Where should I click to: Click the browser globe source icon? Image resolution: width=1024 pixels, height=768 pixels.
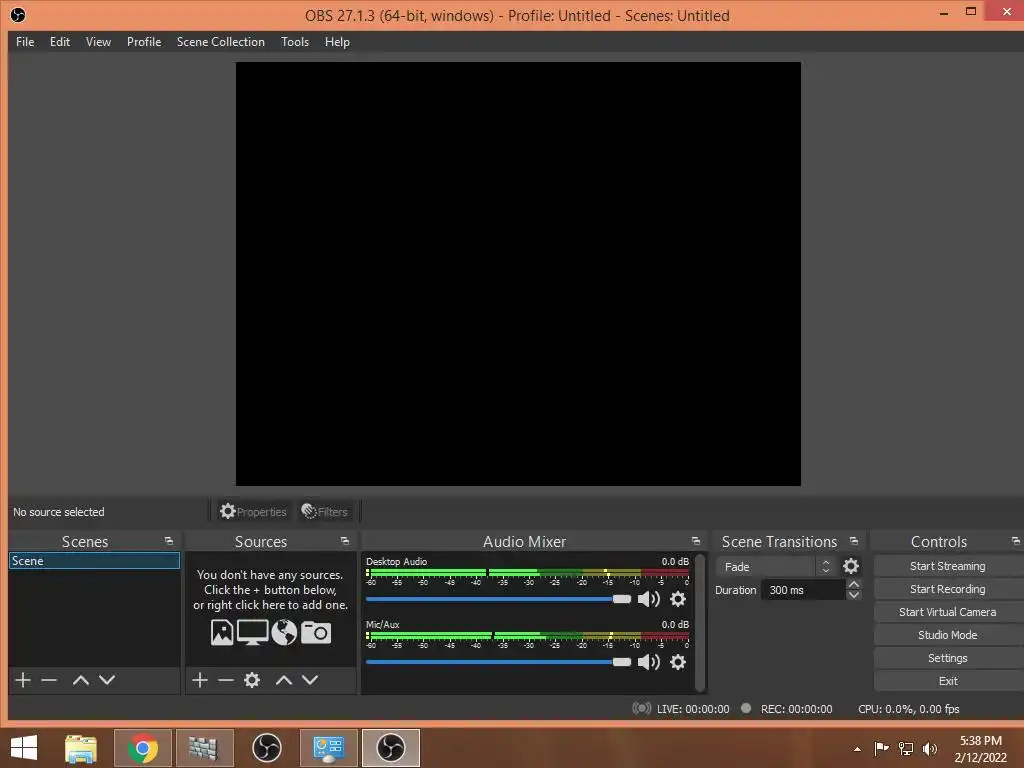(x=284, y=632)
